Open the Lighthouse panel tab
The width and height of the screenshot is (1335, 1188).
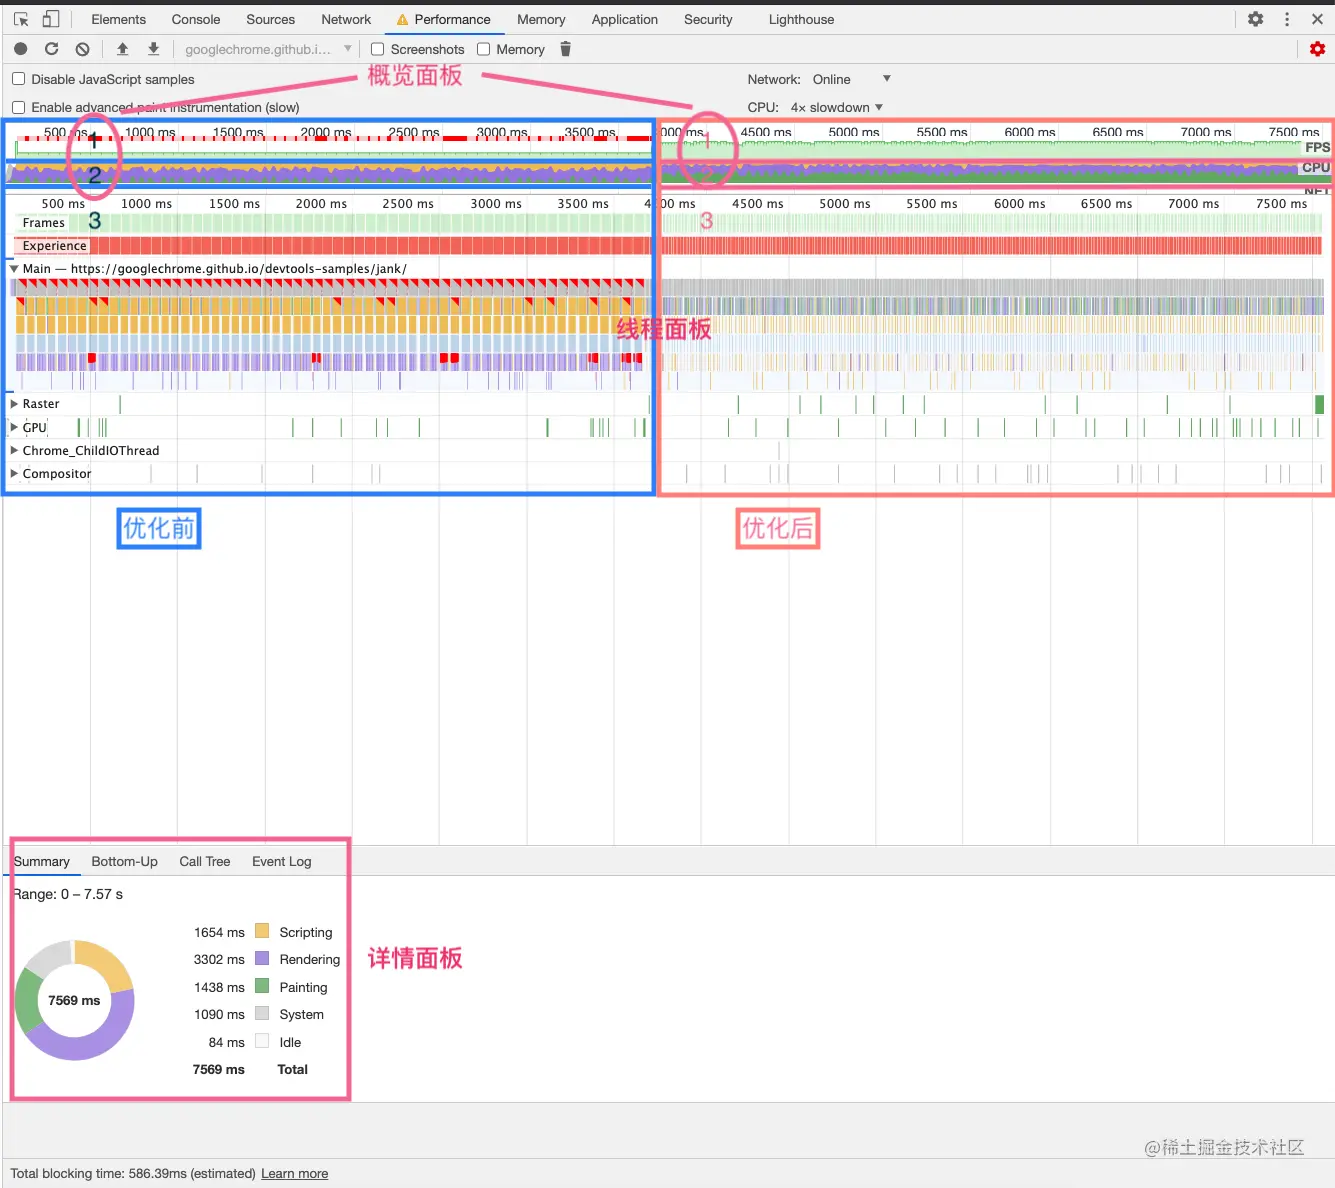tap(801, 19)
